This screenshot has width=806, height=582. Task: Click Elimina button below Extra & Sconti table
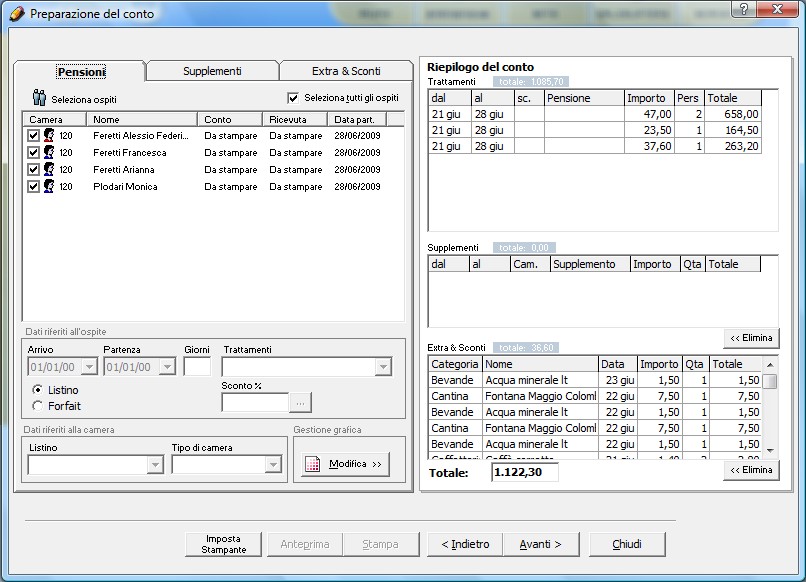(751, 470)
